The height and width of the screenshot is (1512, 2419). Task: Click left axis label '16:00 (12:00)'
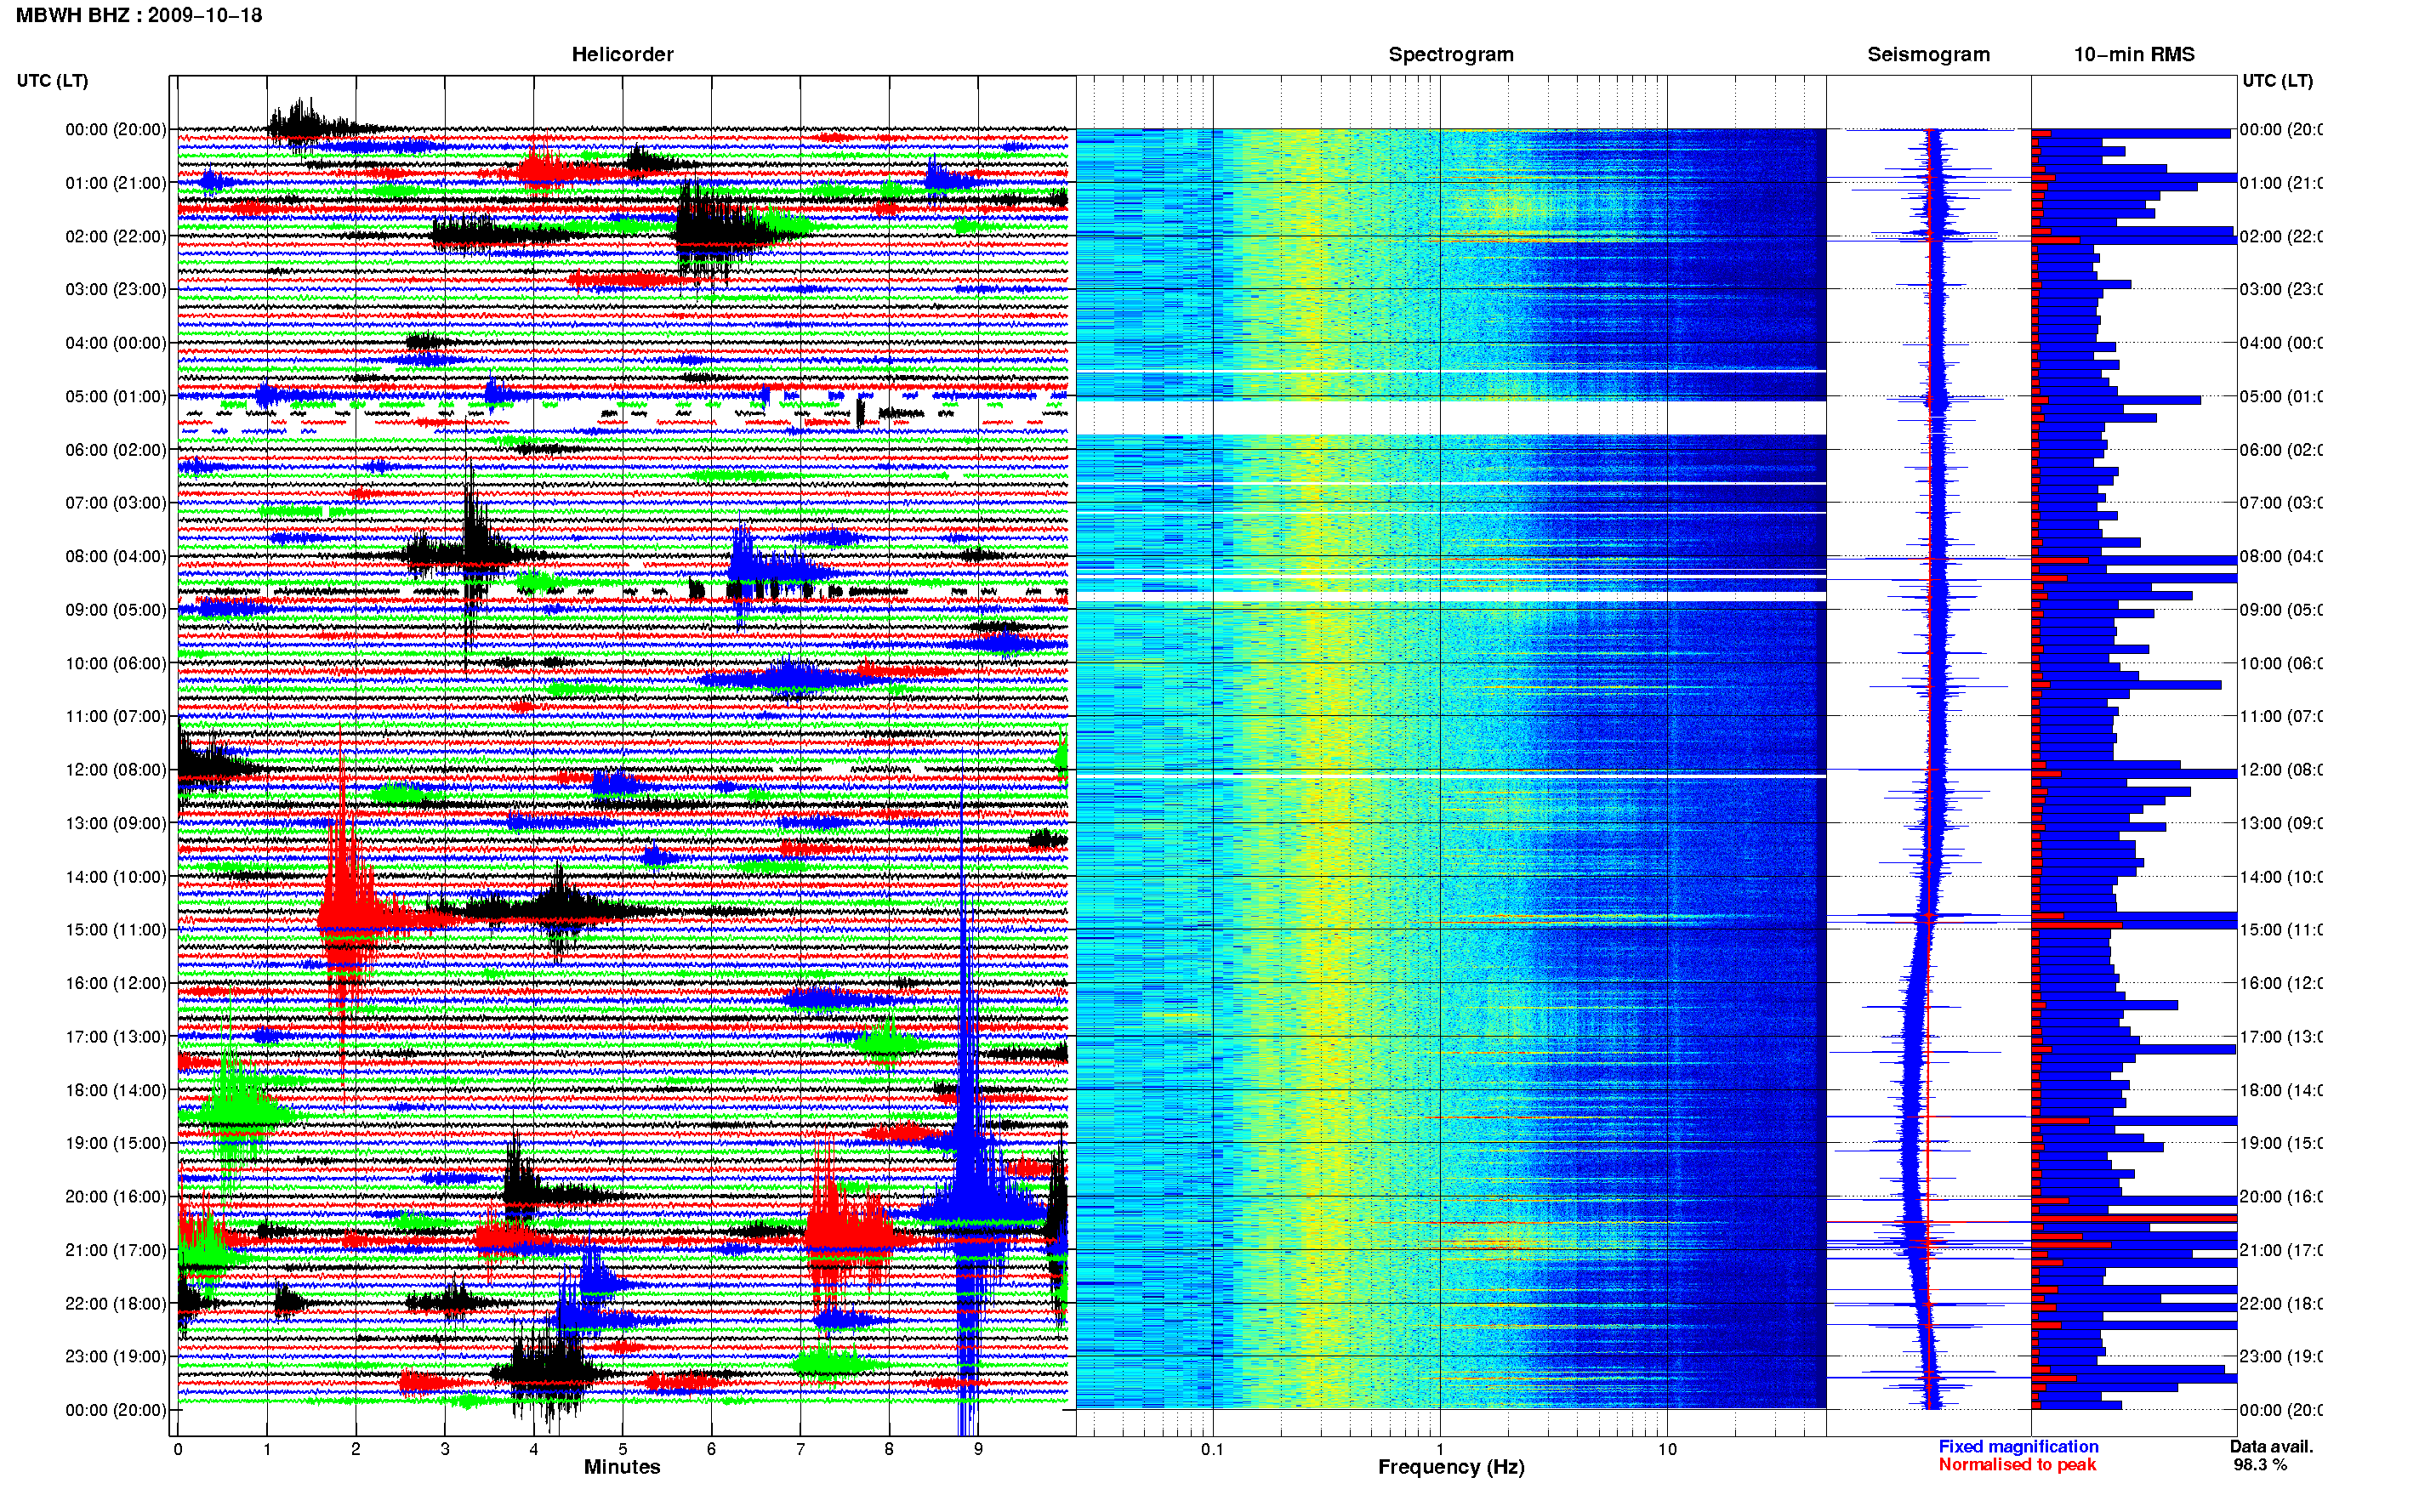116,983
